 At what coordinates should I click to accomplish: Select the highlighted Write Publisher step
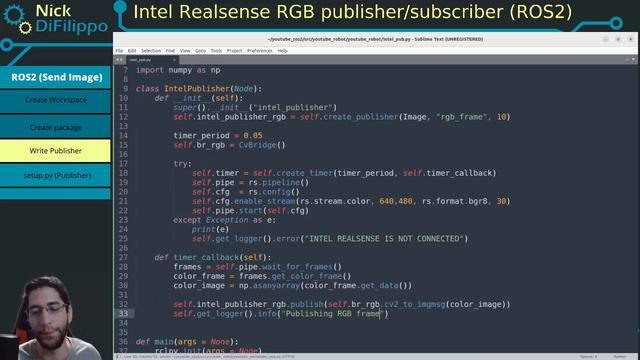pyautogui.click(x=56, y=151)
